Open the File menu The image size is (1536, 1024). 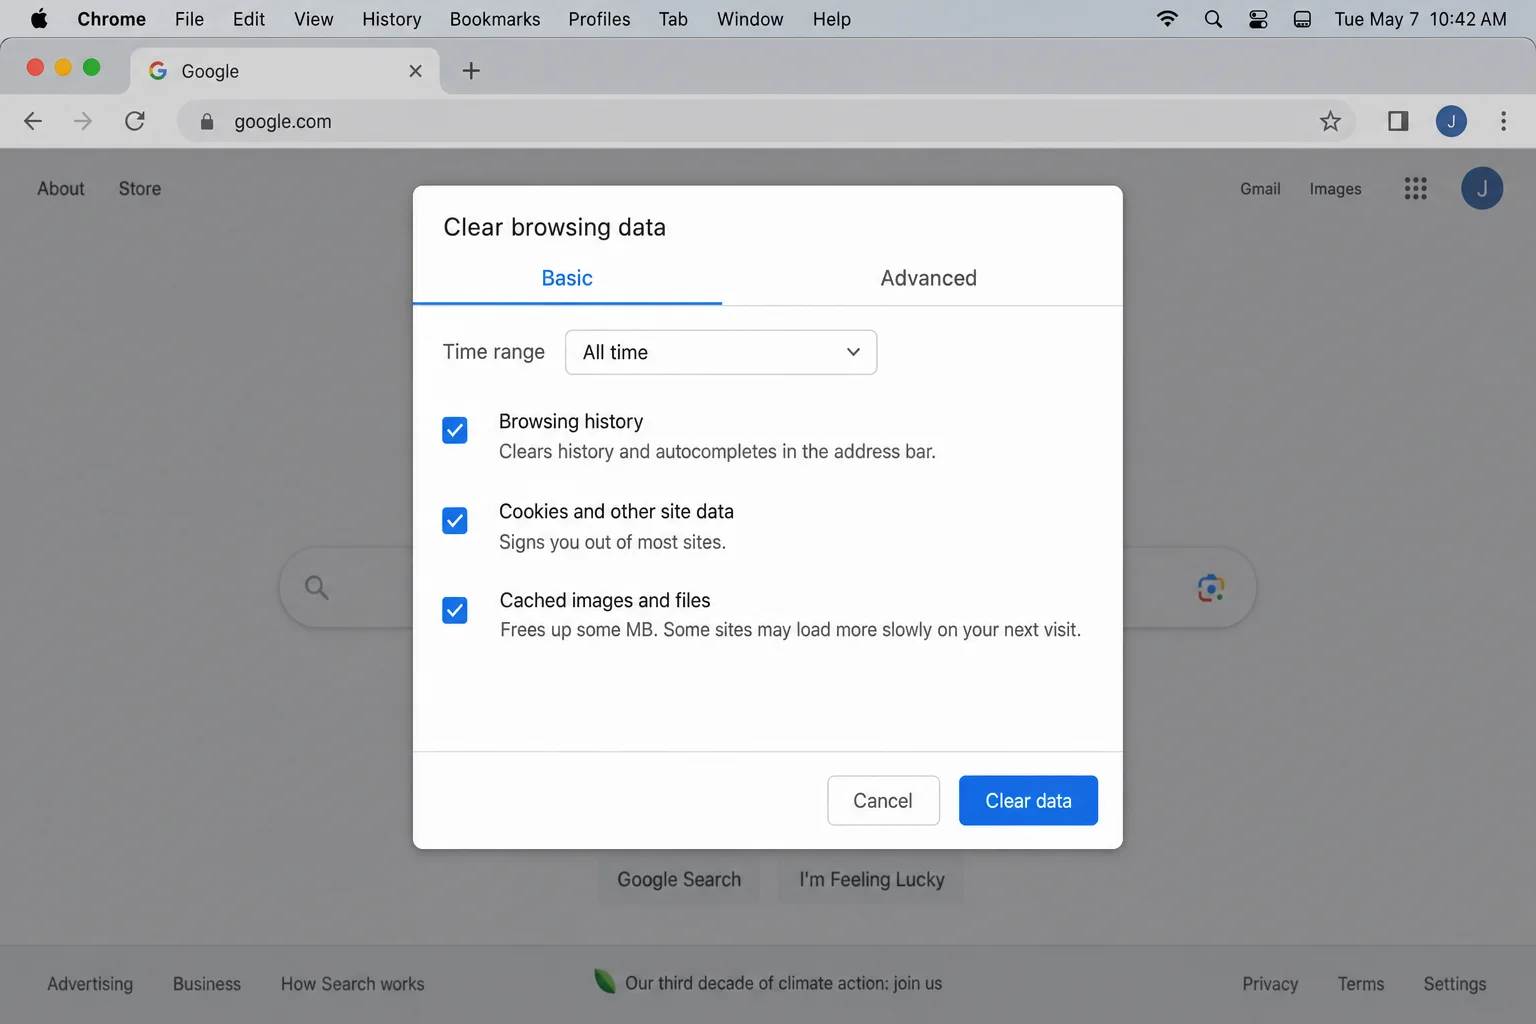pos(189,19)
